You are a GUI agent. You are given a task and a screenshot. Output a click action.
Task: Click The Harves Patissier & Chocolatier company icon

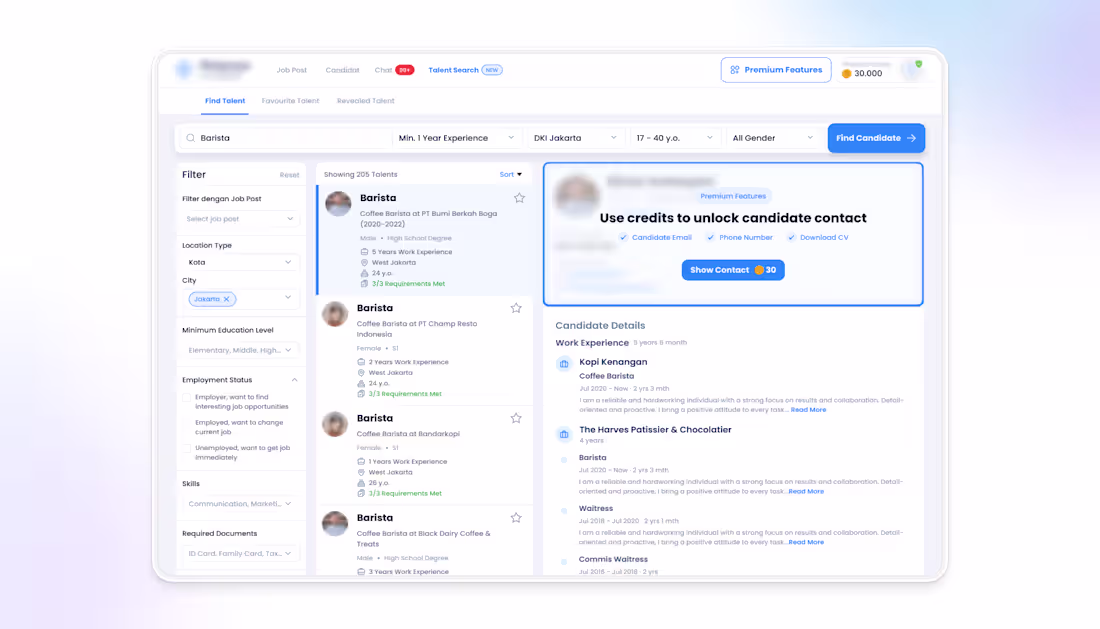coord(564,434)
